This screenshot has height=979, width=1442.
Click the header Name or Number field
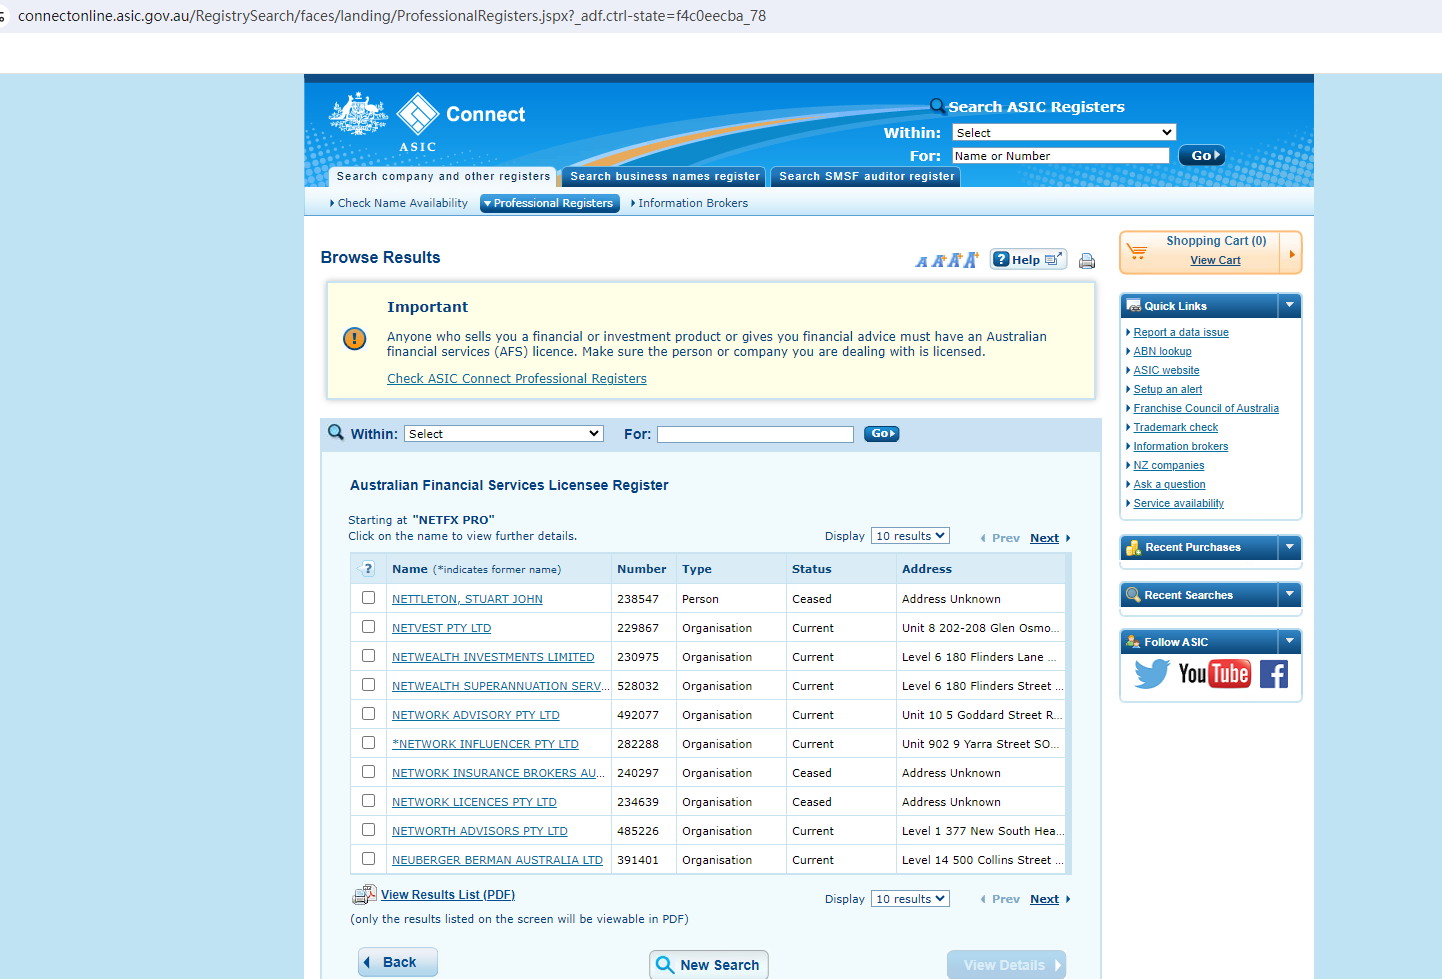(1060, 156)
